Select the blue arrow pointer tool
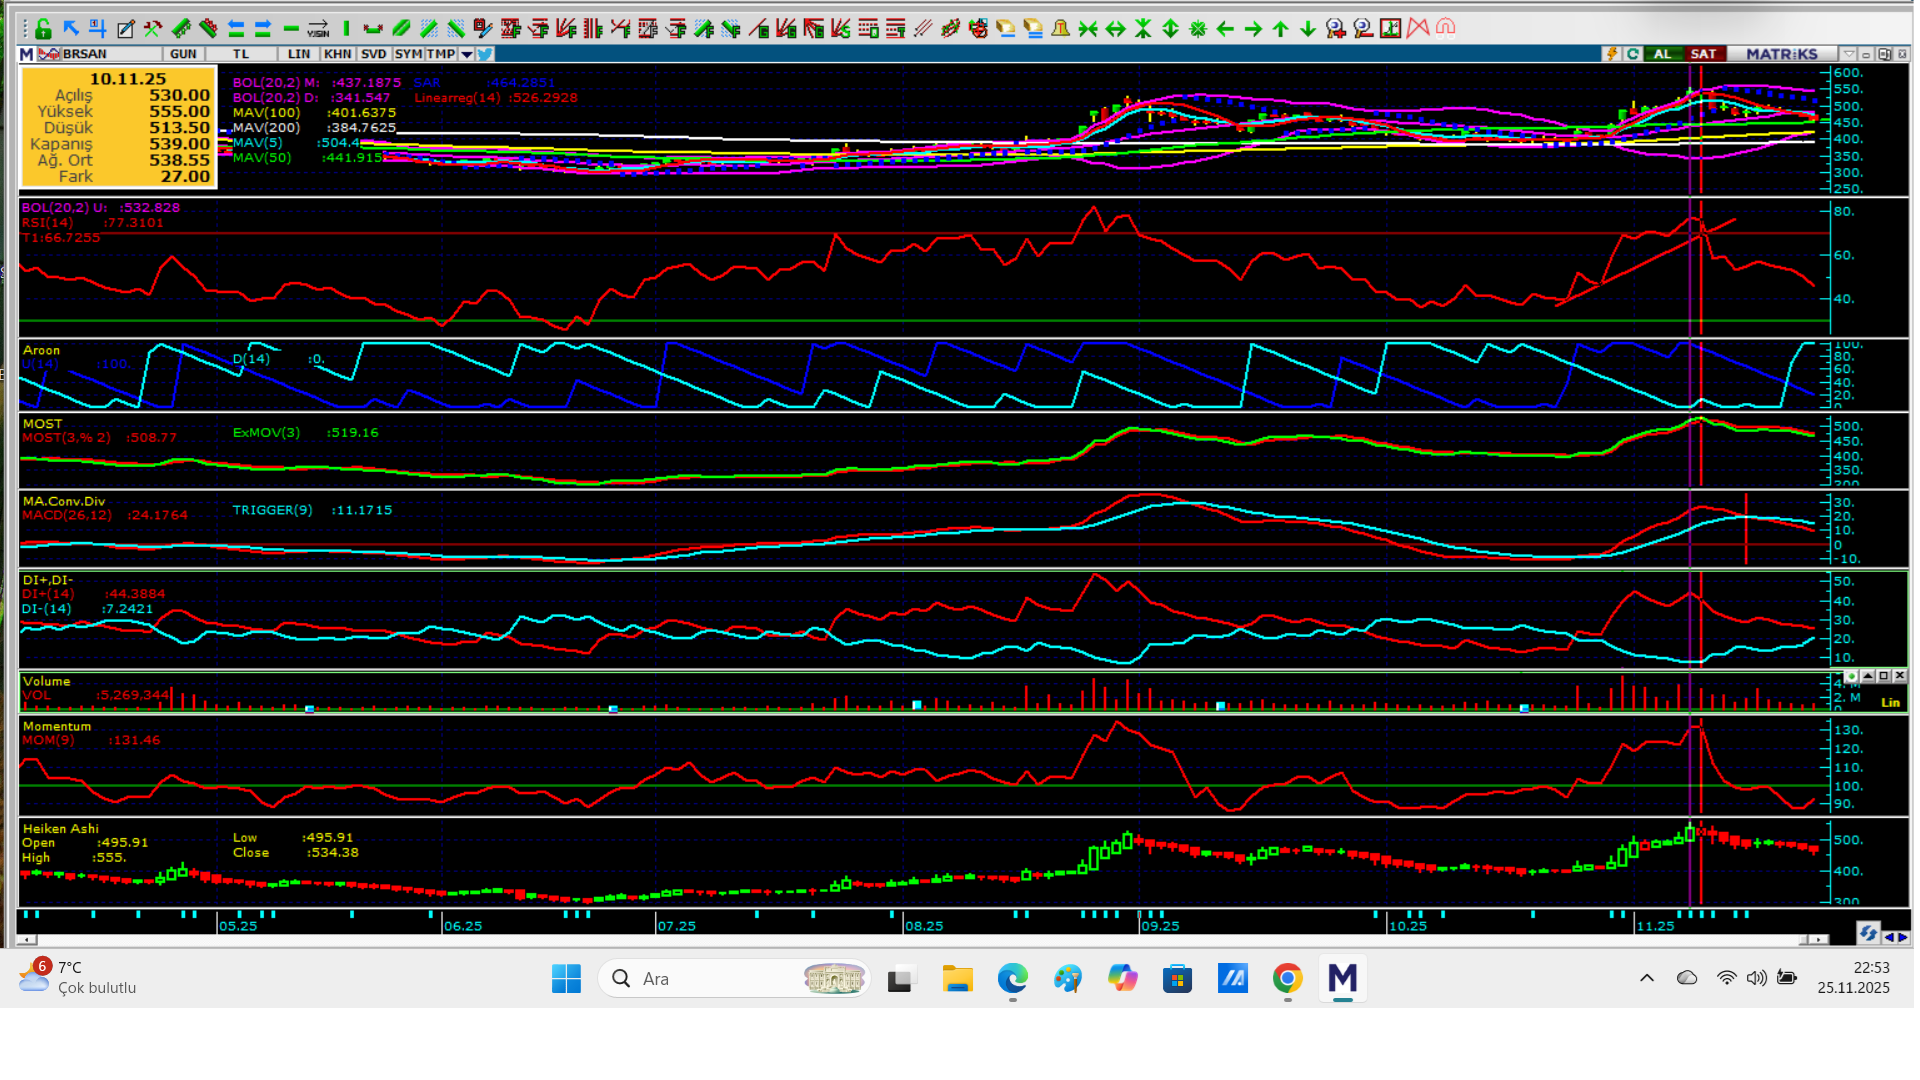 click(70, 28)
